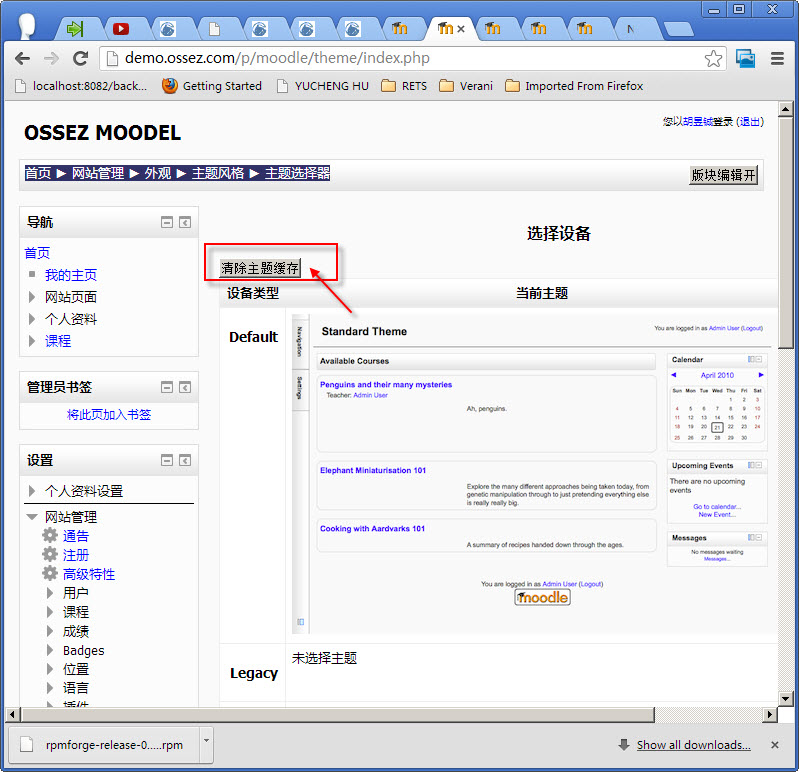The image size is (799, 772).
Task: Hide the 管理员书签 block contents
Action: (167, 387)
